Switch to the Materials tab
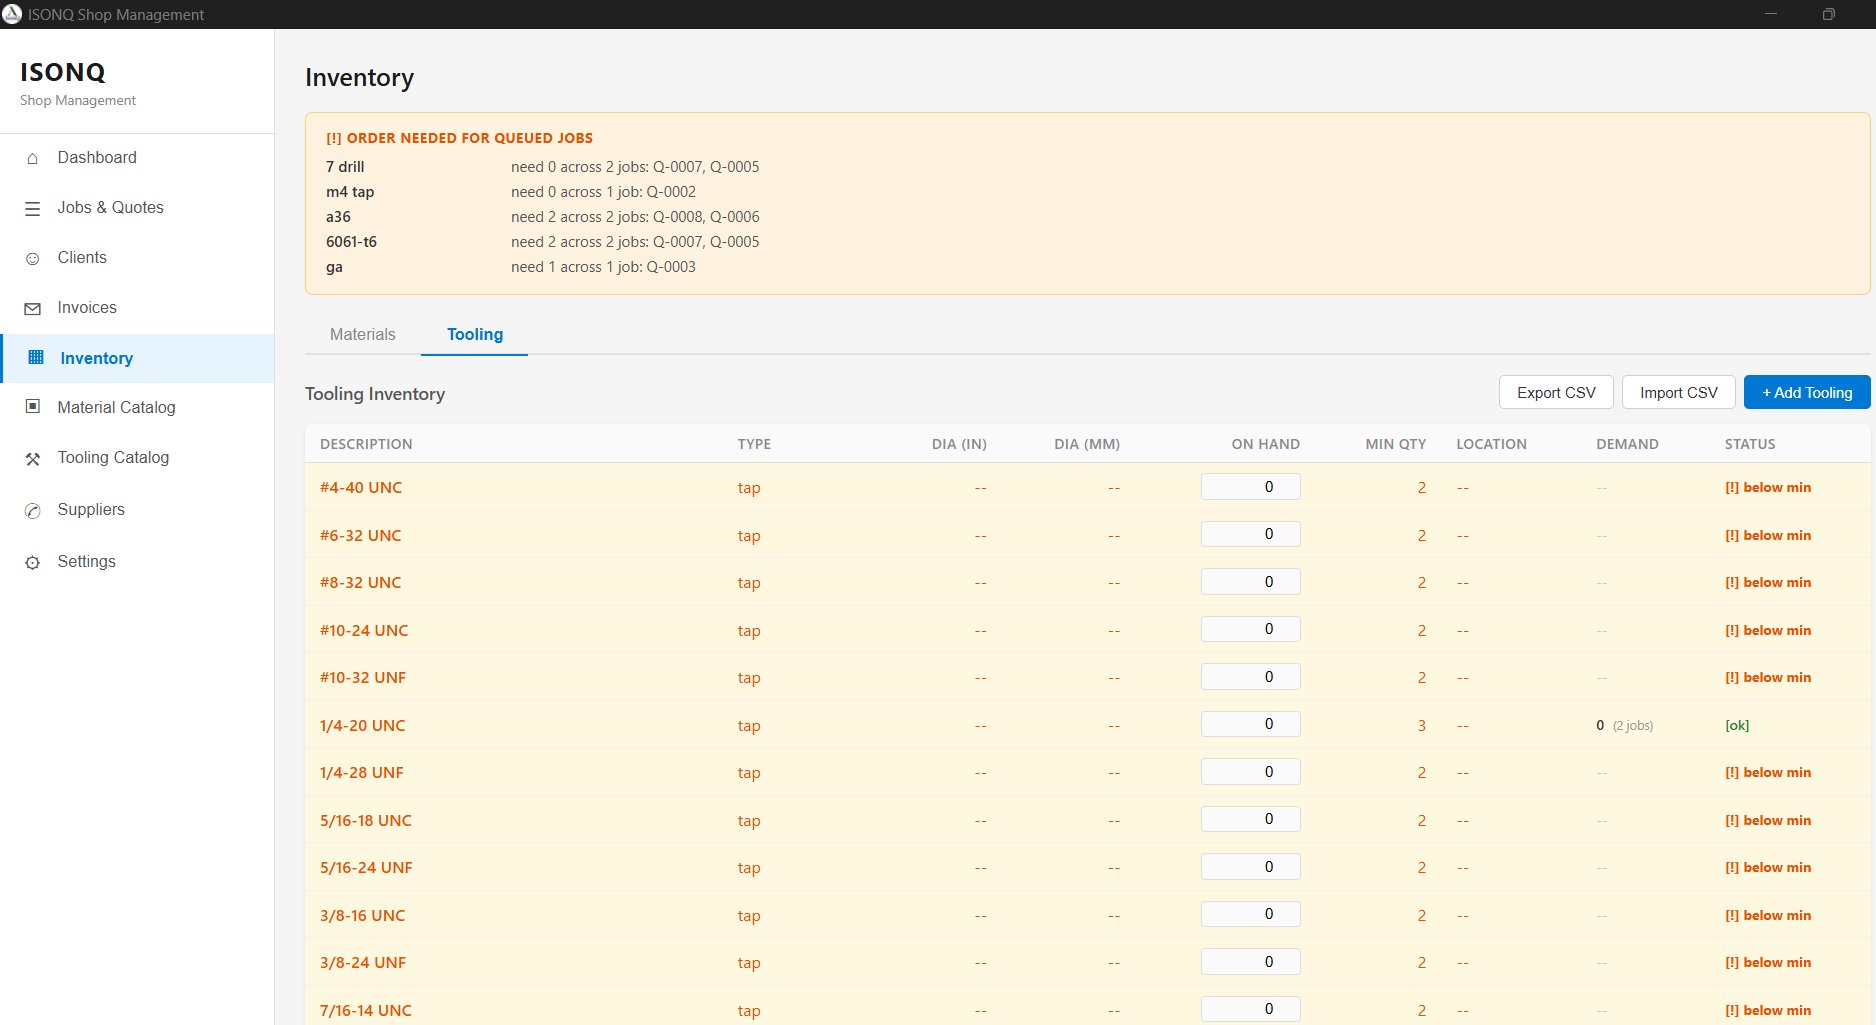The width and height of the screenshot is (1876, 1025). point(362,334)
